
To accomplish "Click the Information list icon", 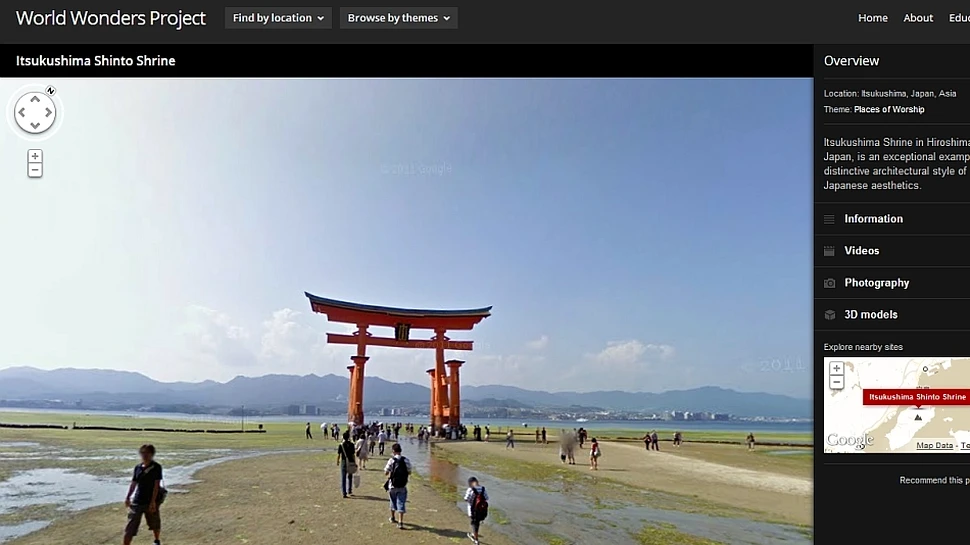I will tap(829, 219).
